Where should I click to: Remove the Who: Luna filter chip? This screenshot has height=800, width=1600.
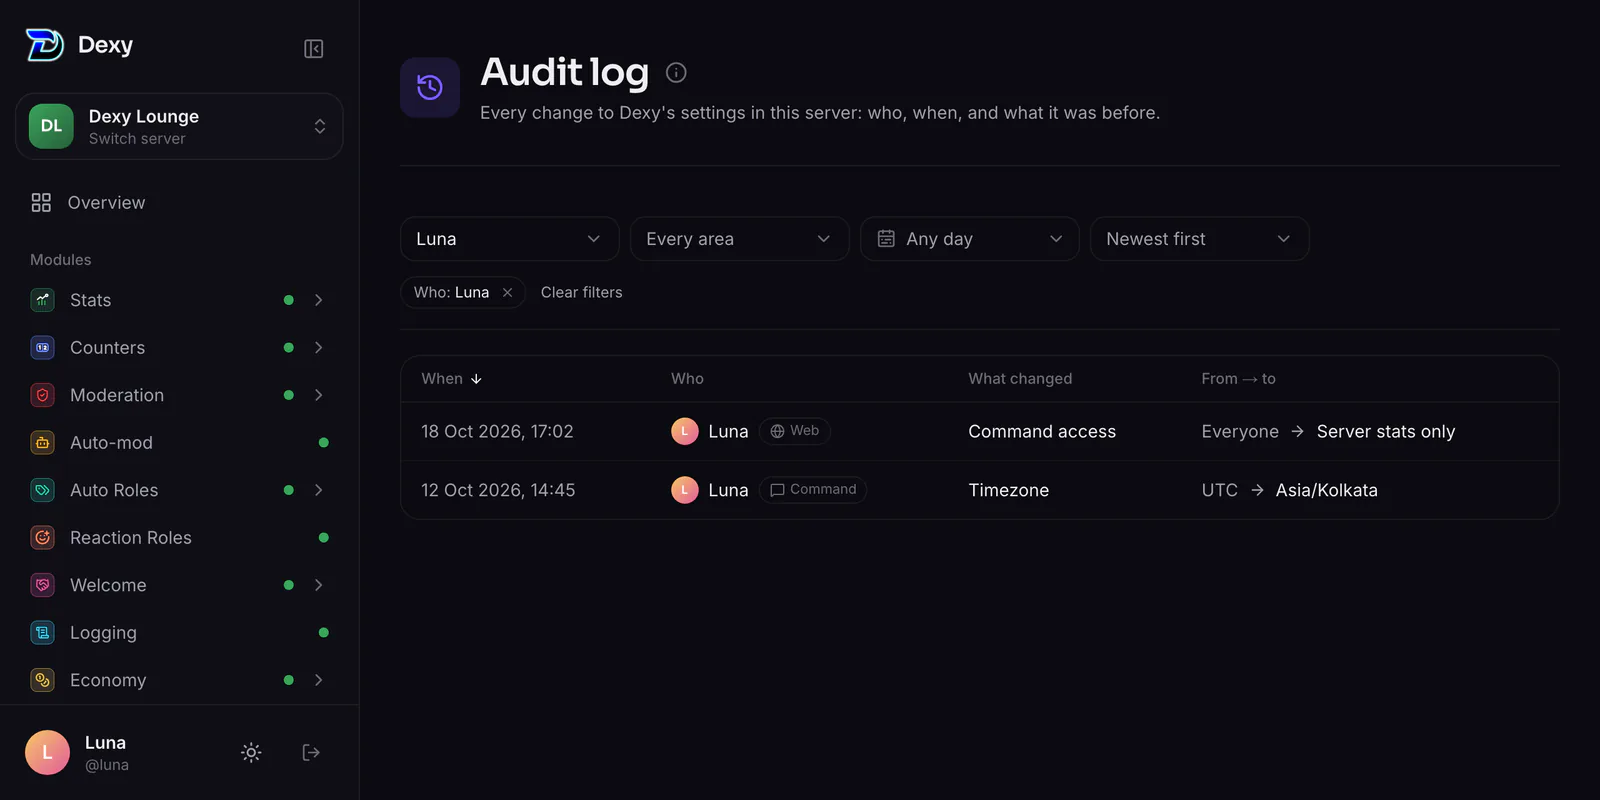point(507,293)
